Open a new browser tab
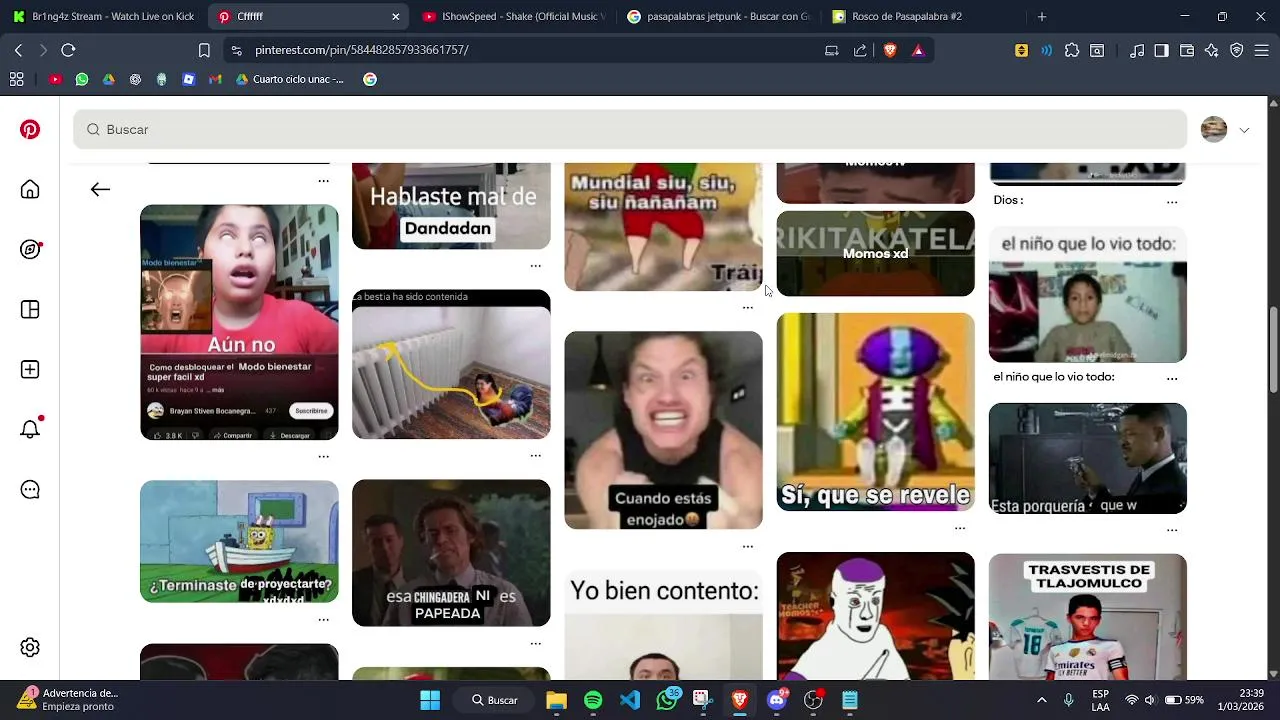1280x720 pixels. pyautogui.click(x=1041, y=16)
